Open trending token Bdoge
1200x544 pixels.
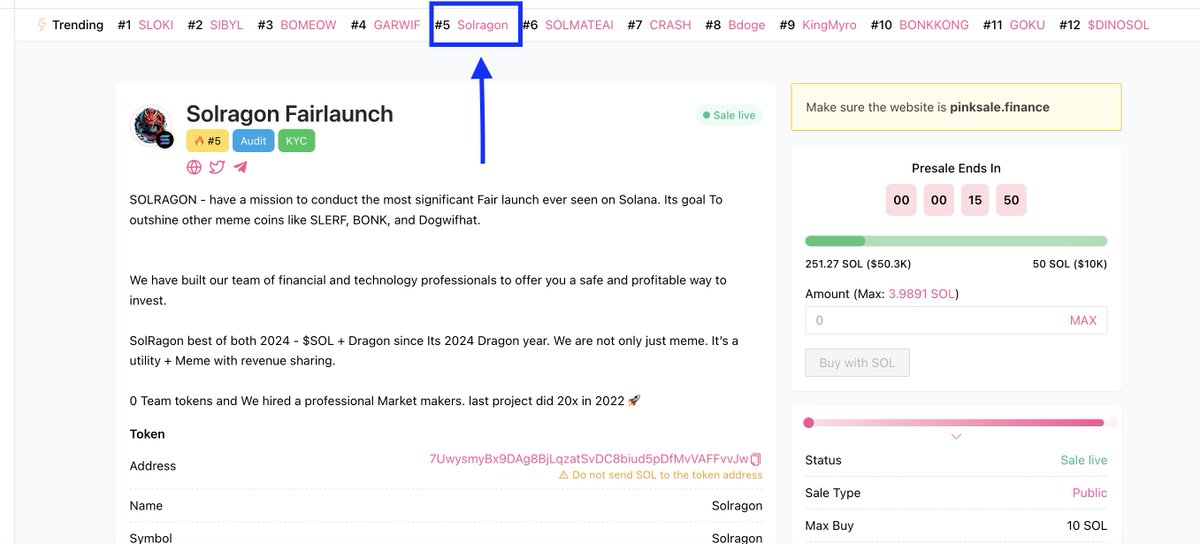tap(746, 24)
